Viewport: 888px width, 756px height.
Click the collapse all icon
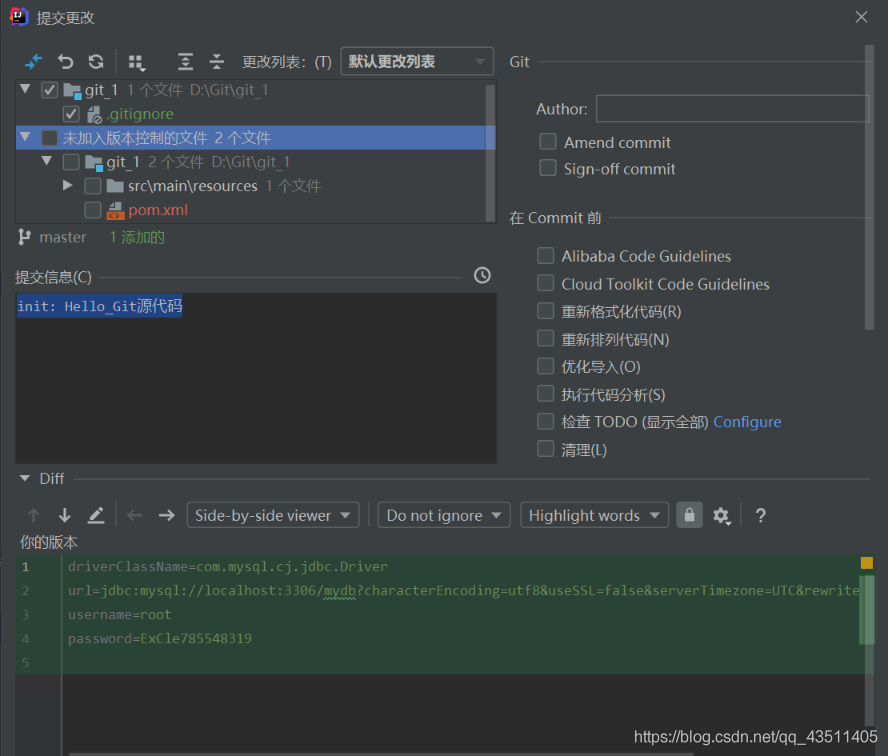click(x=216, y=62)
